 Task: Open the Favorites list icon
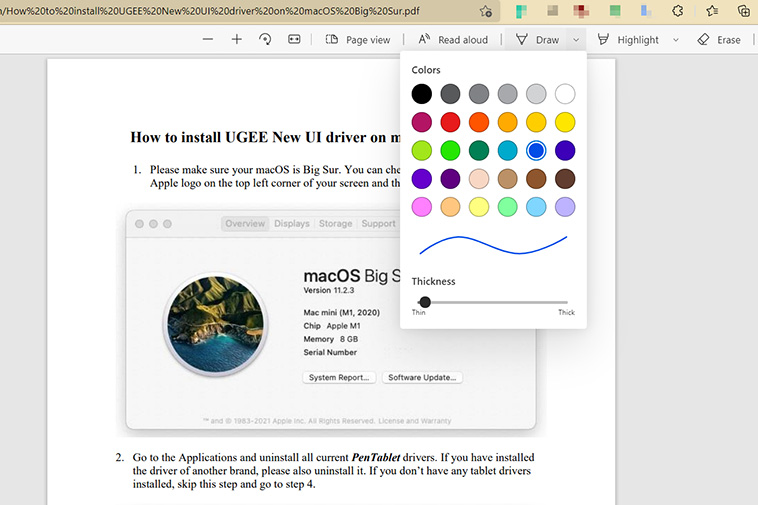(712, 11)
